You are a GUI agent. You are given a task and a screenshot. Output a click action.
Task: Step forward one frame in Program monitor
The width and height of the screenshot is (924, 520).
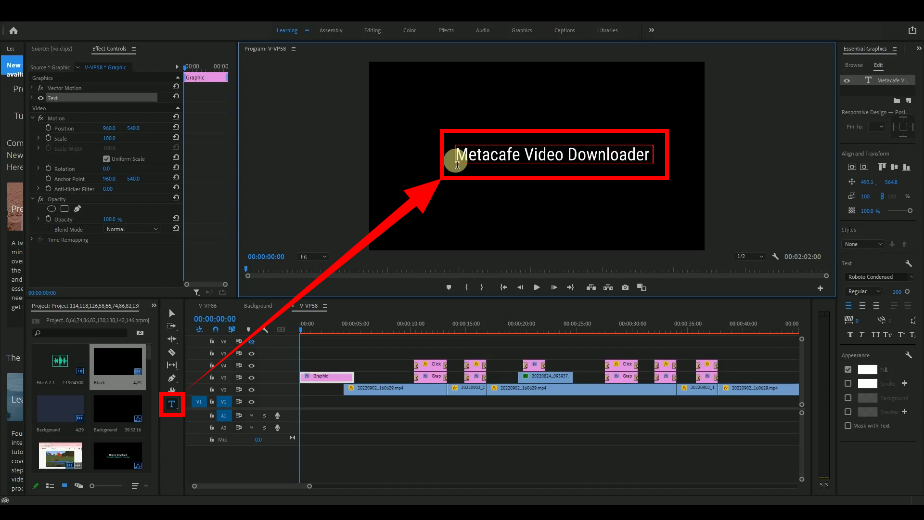click(x=553, y=287)
